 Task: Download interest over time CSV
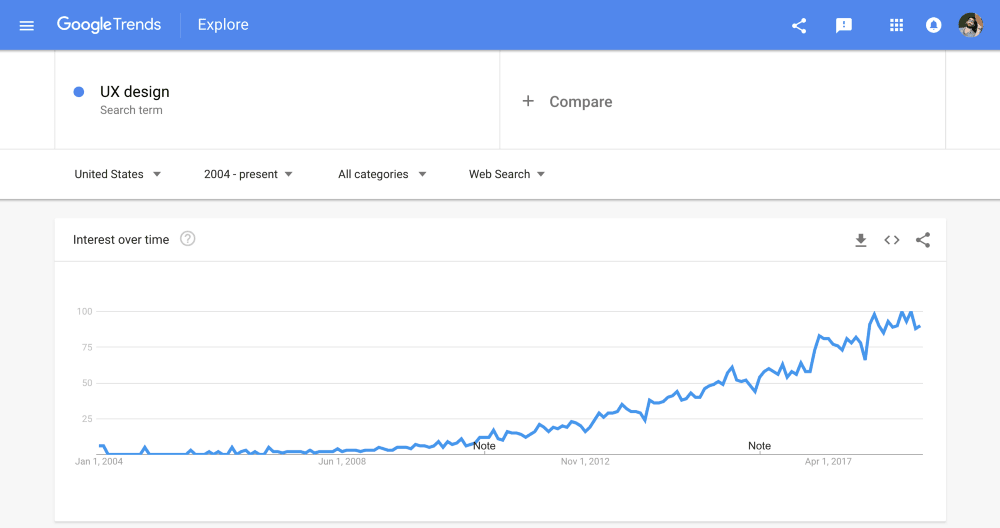[860, 240]
